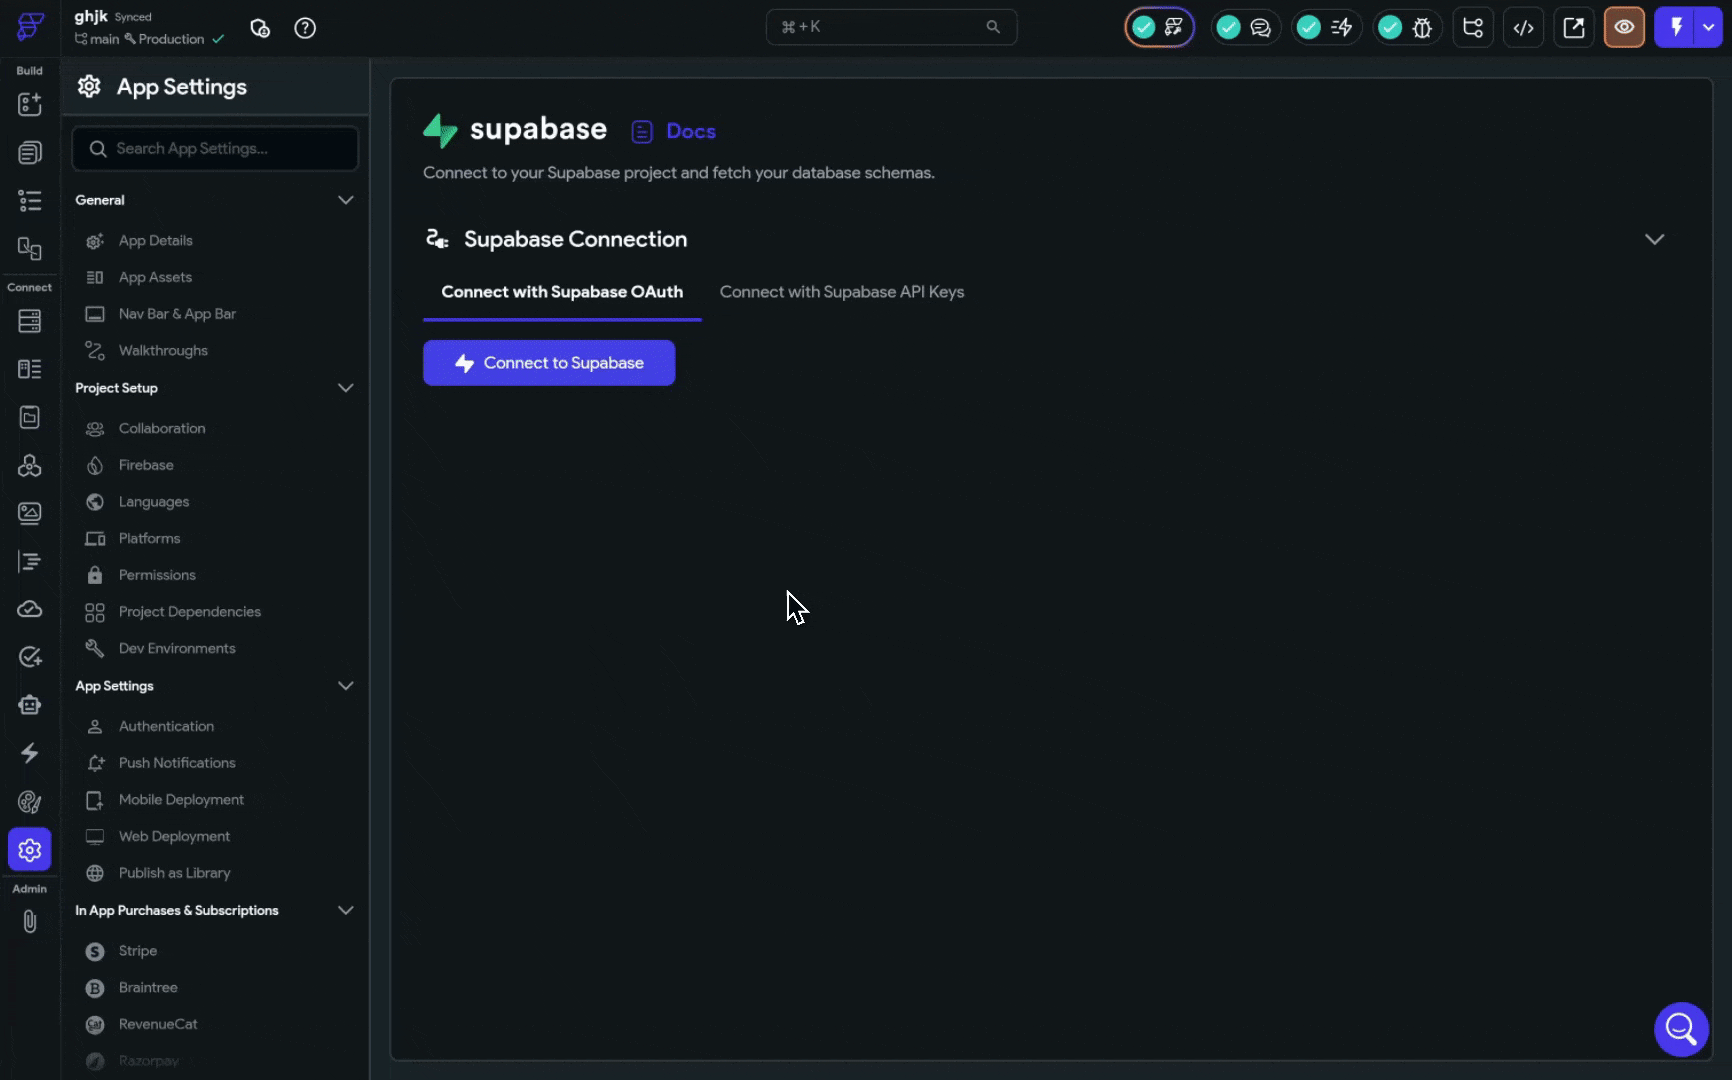
Task: Open the Media Assets icon in the sidebar
Action: click(30, 513)
